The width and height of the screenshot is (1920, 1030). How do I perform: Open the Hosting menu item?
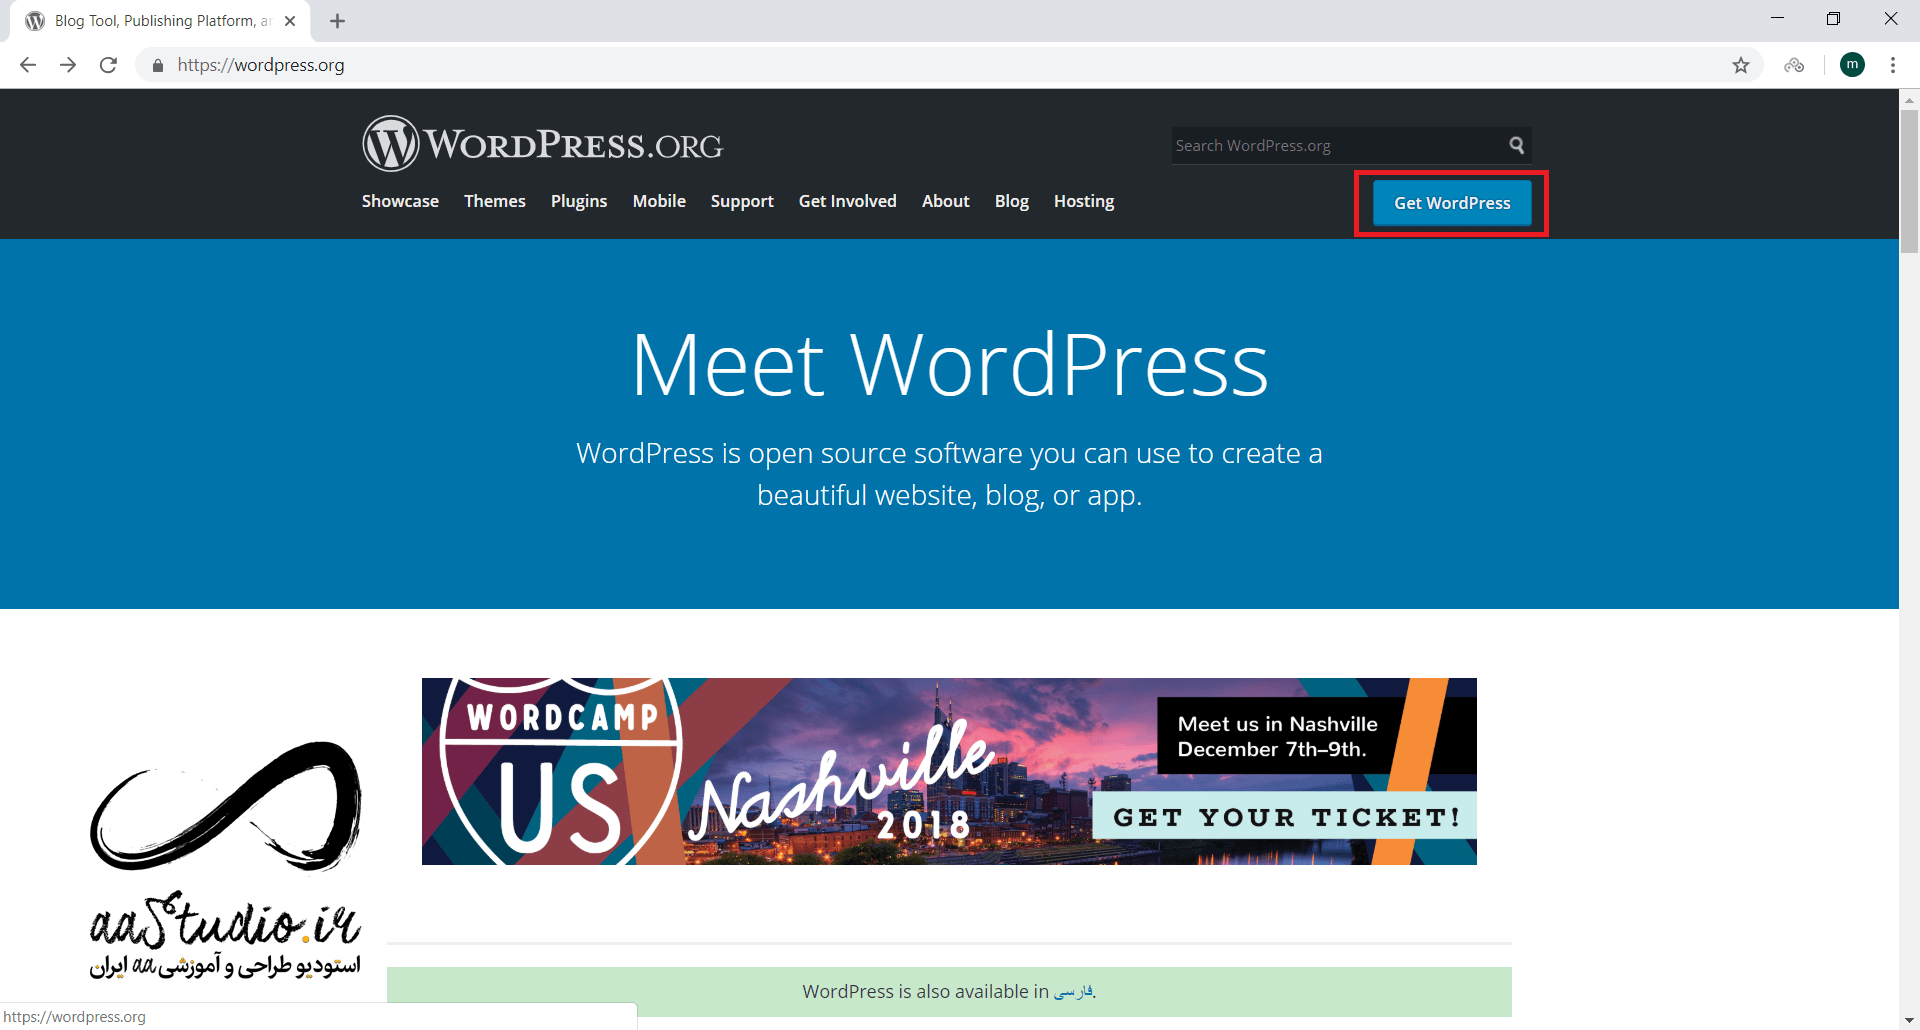point(1084,201)
